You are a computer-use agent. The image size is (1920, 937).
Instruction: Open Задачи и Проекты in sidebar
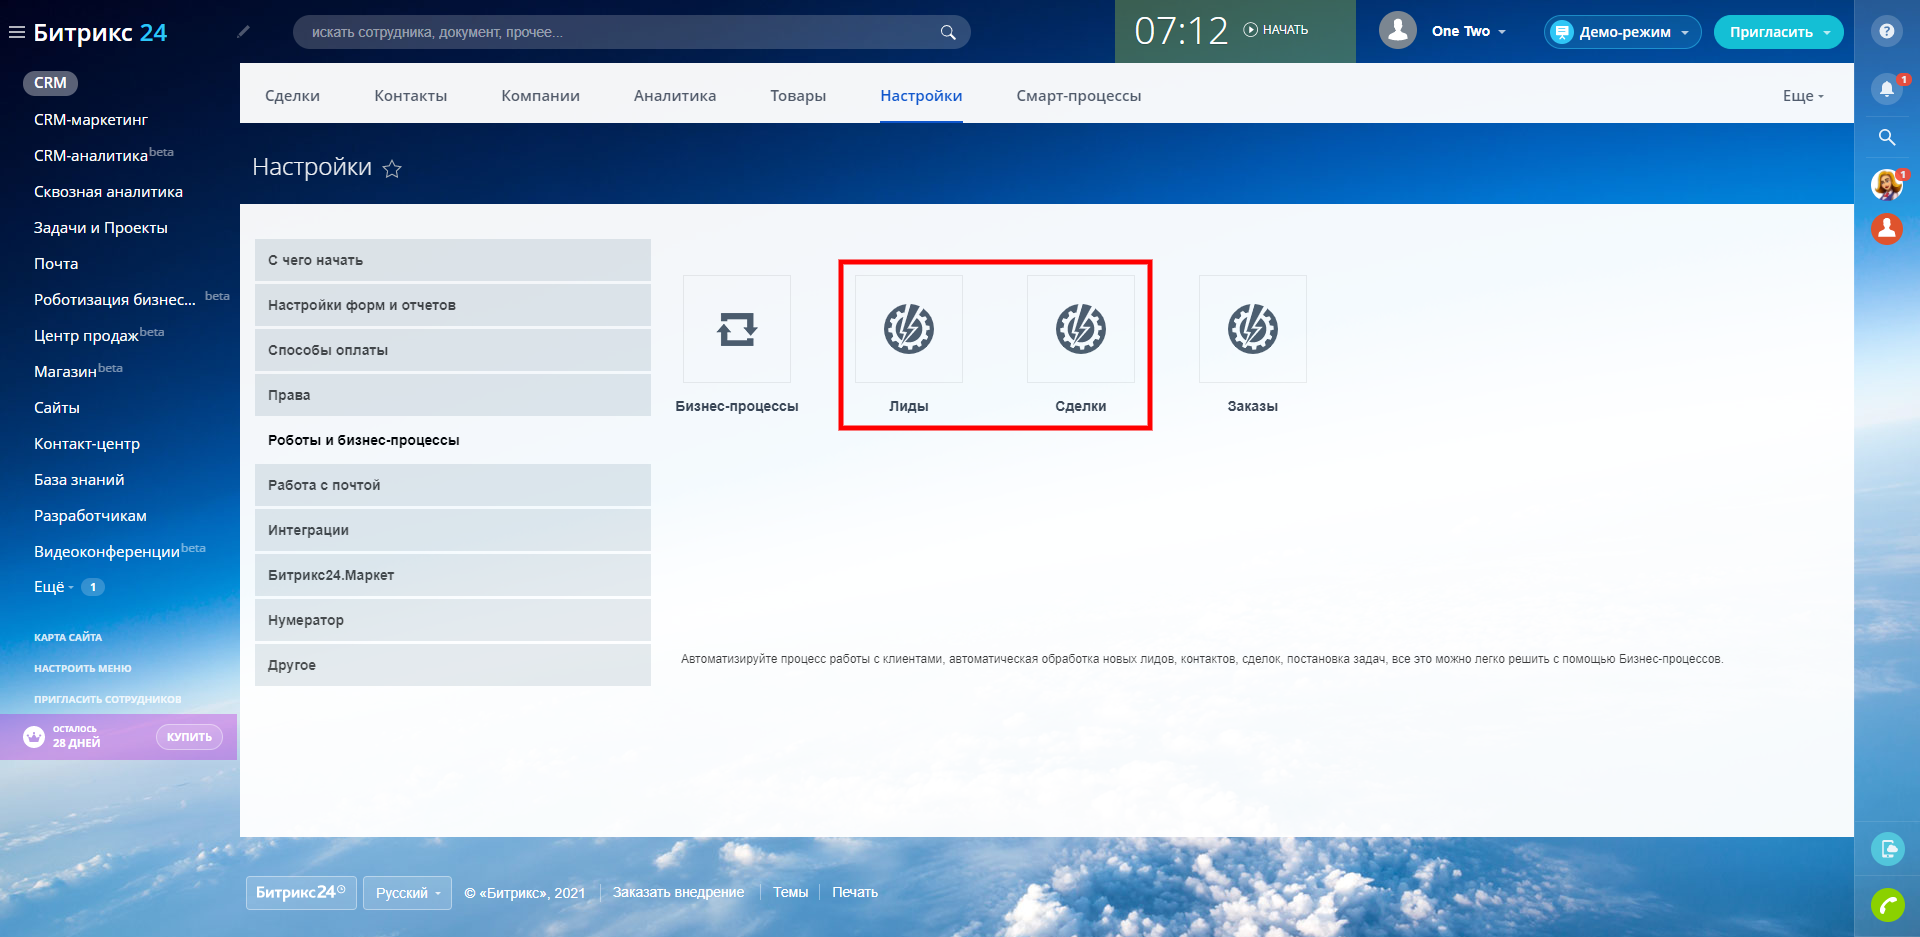click(101, 228)
